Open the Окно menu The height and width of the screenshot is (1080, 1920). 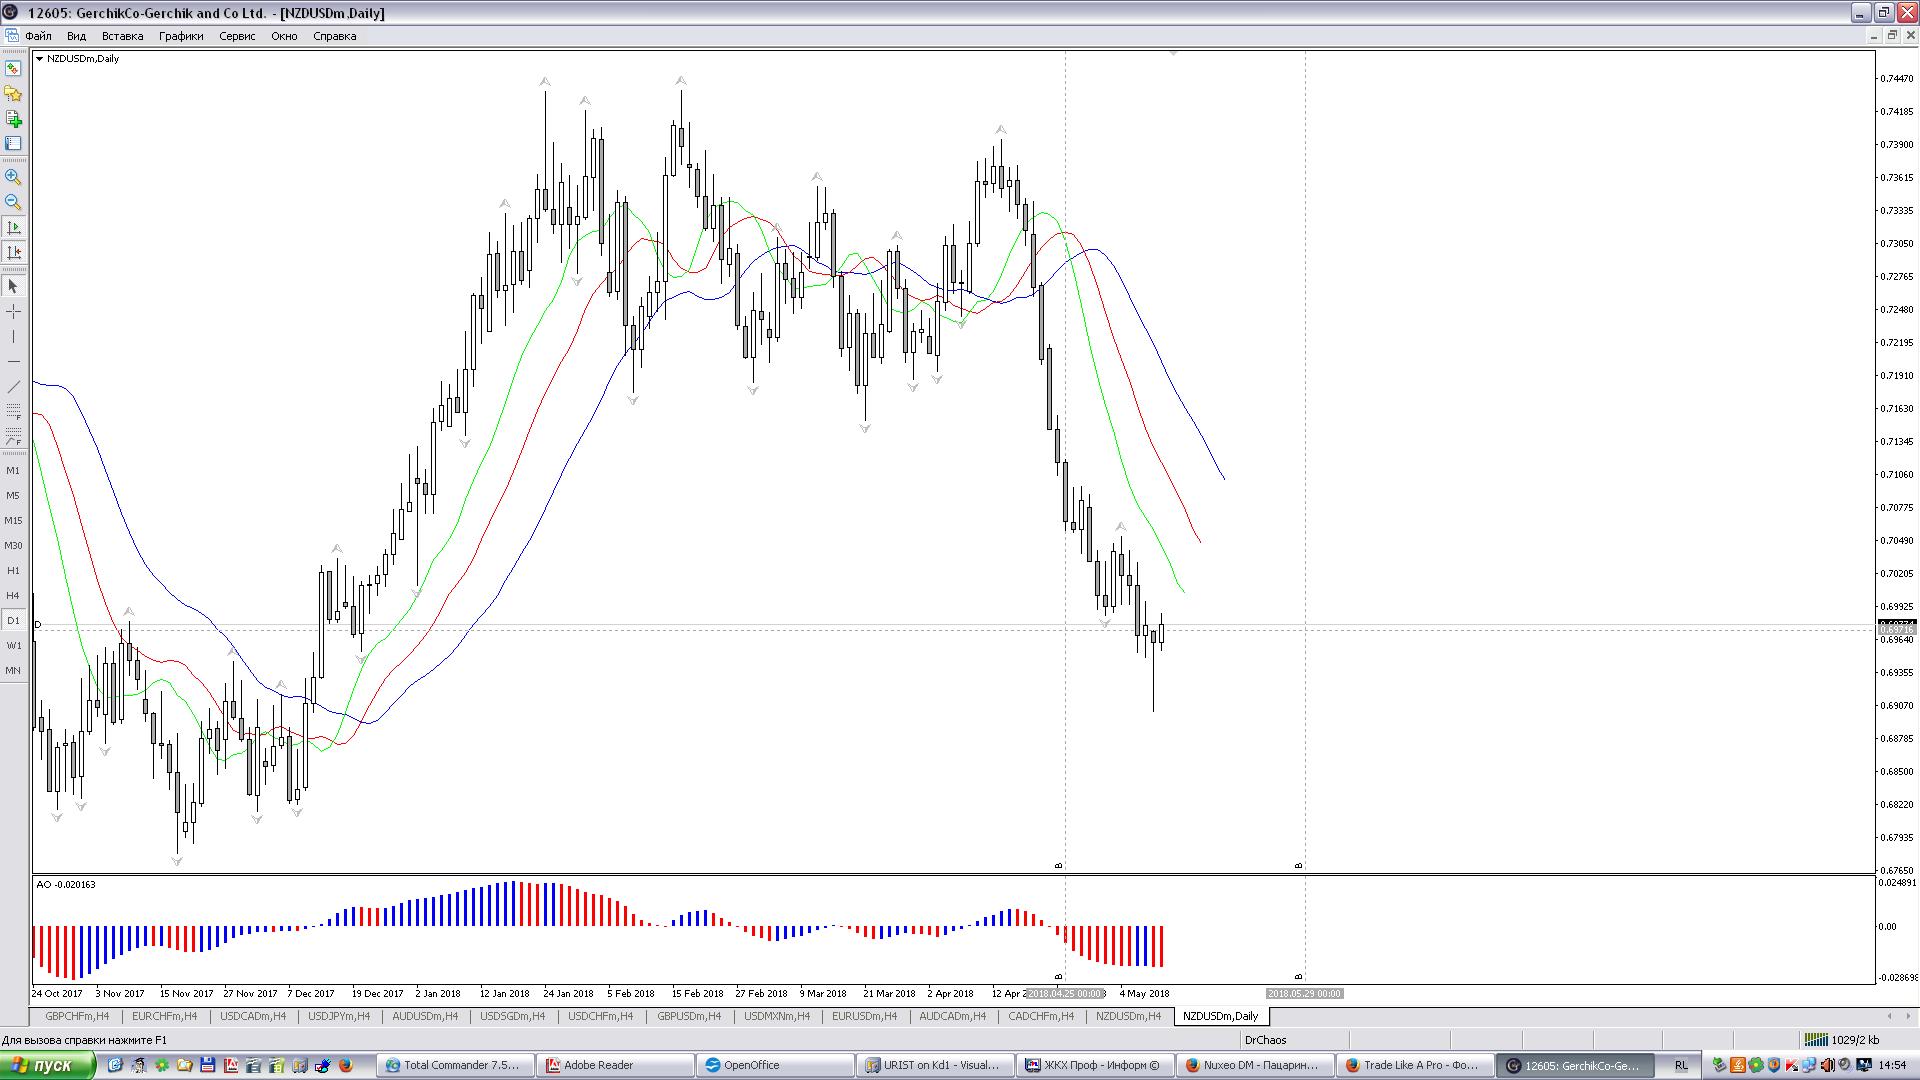tap(284, 36)
